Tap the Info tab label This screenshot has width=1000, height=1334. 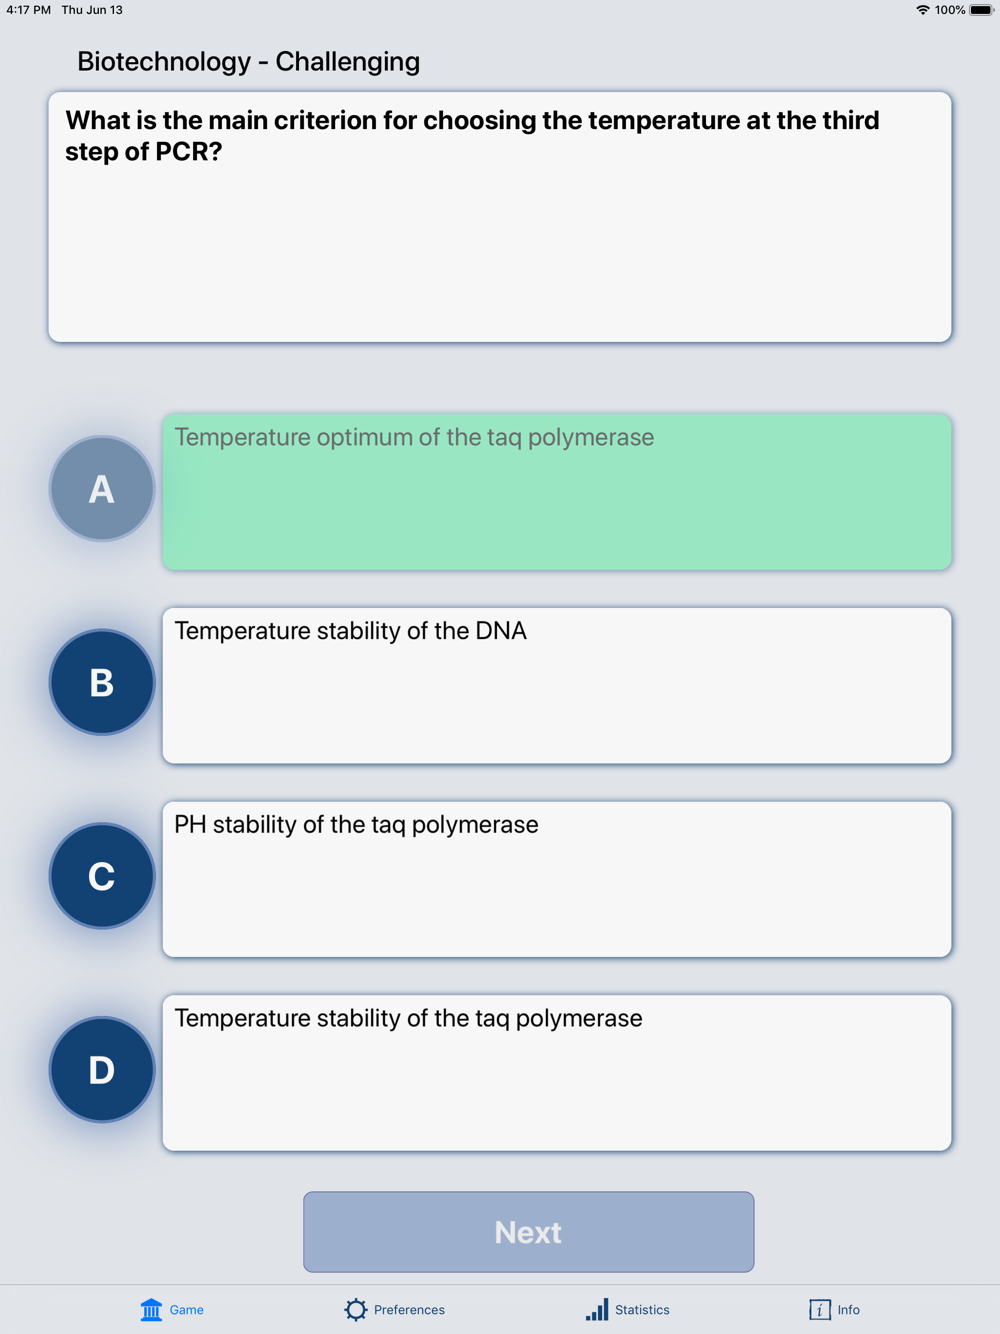pyautogui.click(x=848, y=1310)
